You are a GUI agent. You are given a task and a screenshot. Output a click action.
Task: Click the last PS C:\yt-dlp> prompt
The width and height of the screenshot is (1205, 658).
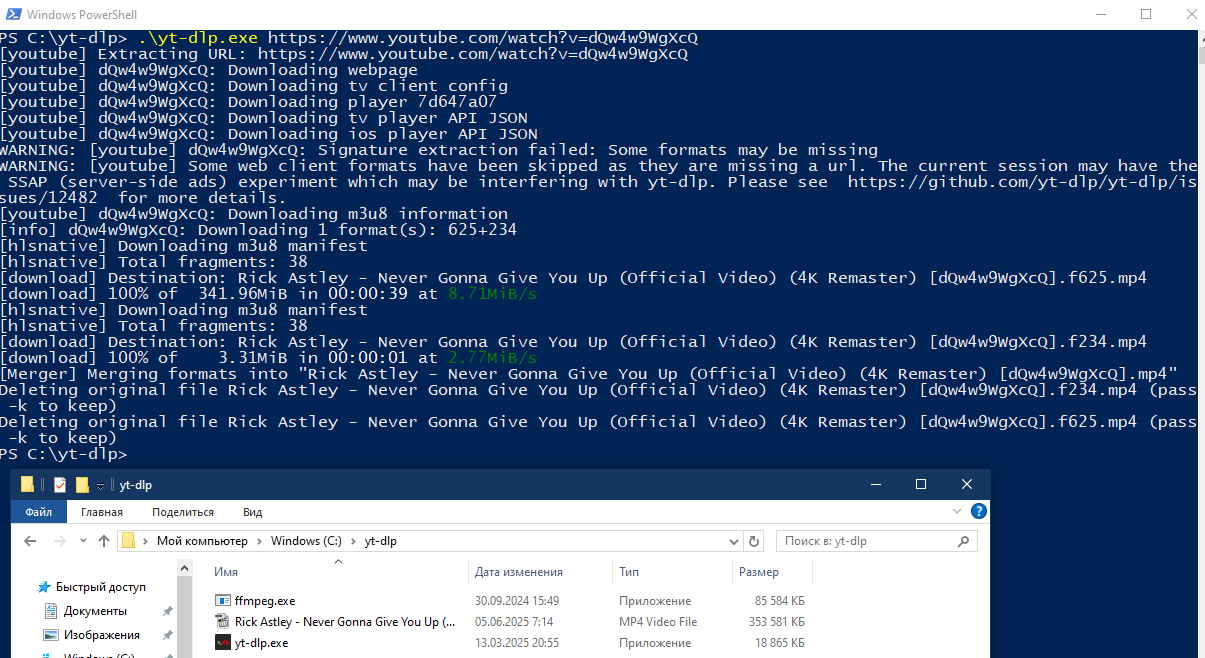(64, 454)
